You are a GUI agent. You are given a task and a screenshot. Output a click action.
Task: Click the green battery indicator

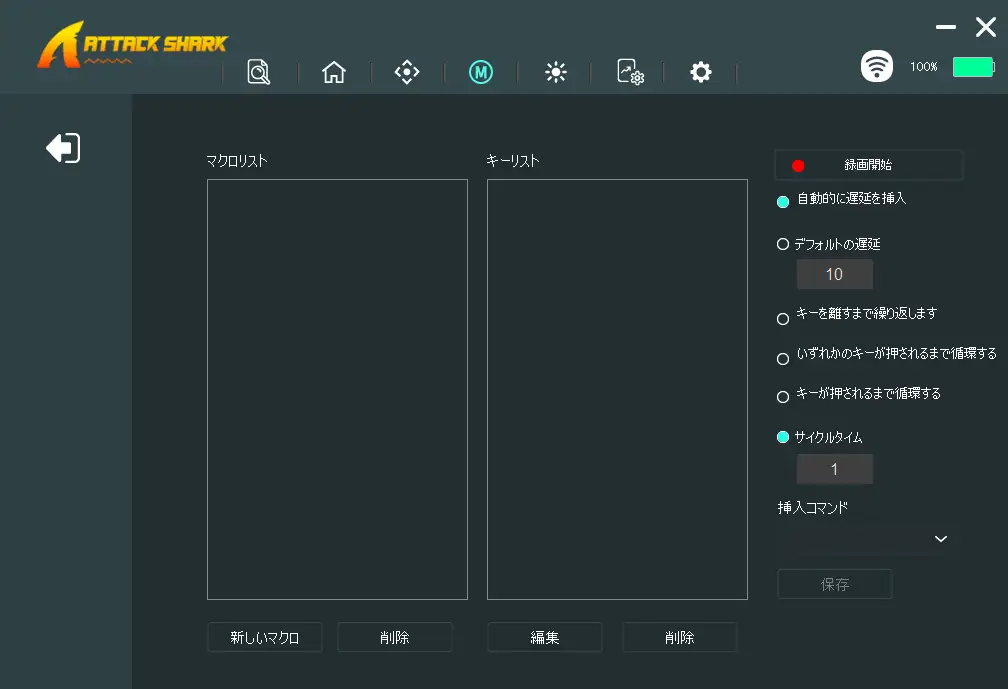972,67
